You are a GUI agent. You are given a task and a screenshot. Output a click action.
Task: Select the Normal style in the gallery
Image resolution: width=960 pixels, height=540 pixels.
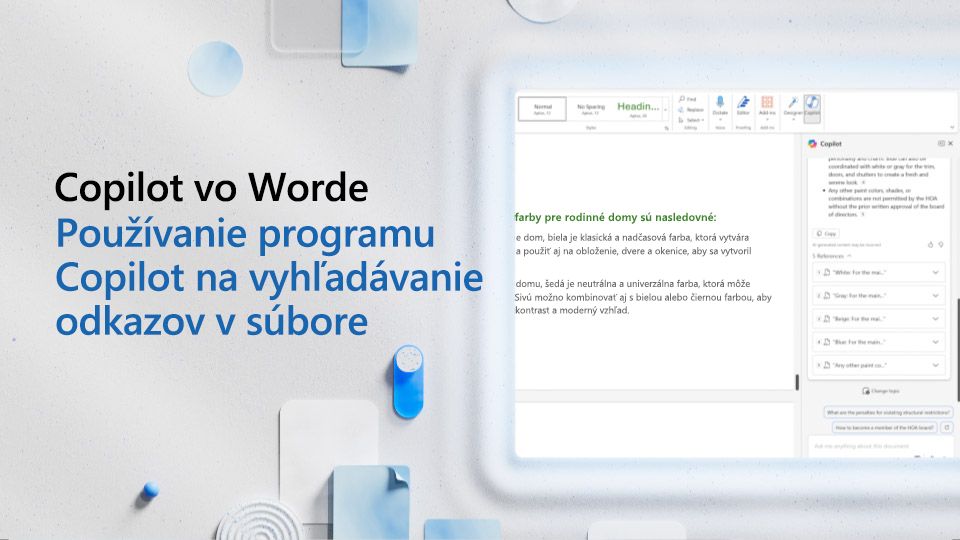pos(542,109)
